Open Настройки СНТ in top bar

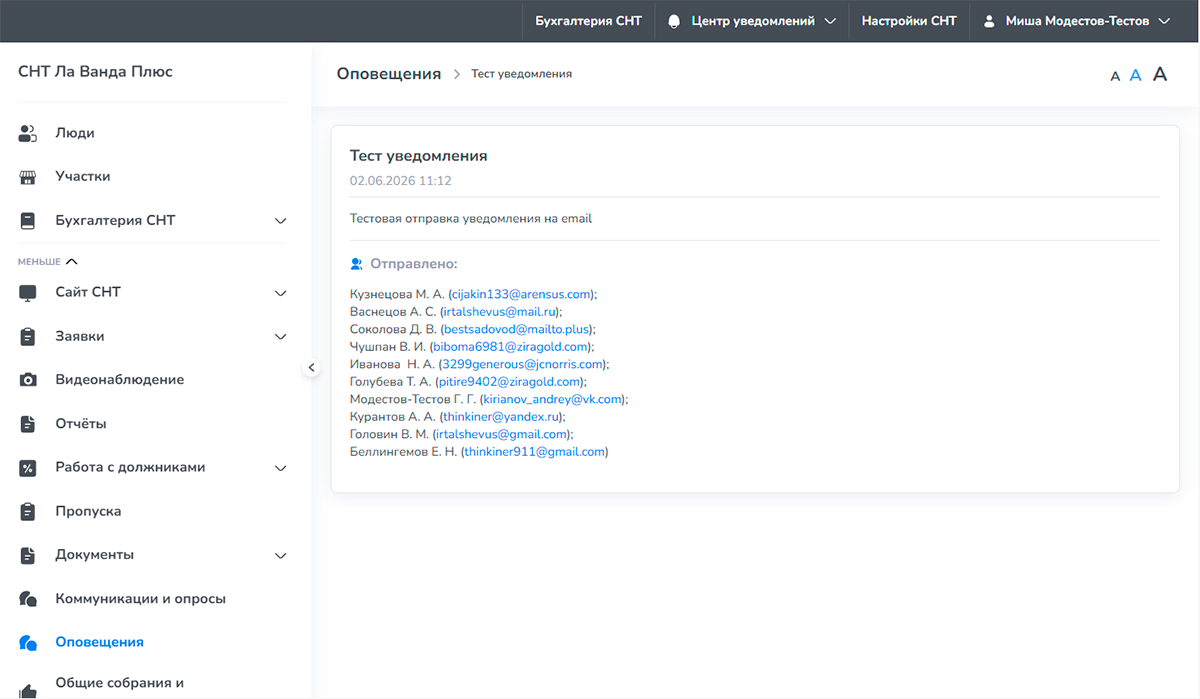click(x=909, y=21)
